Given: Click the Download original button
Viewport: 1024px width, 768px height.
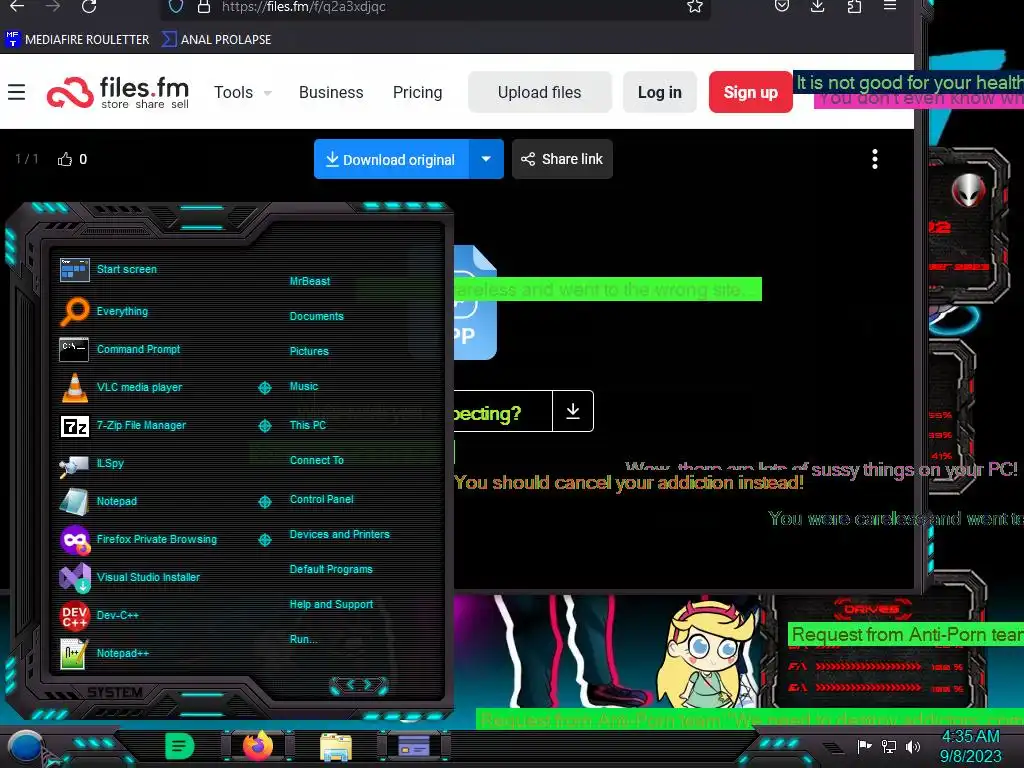Looking at the screenshot, I should coord(391,159).
